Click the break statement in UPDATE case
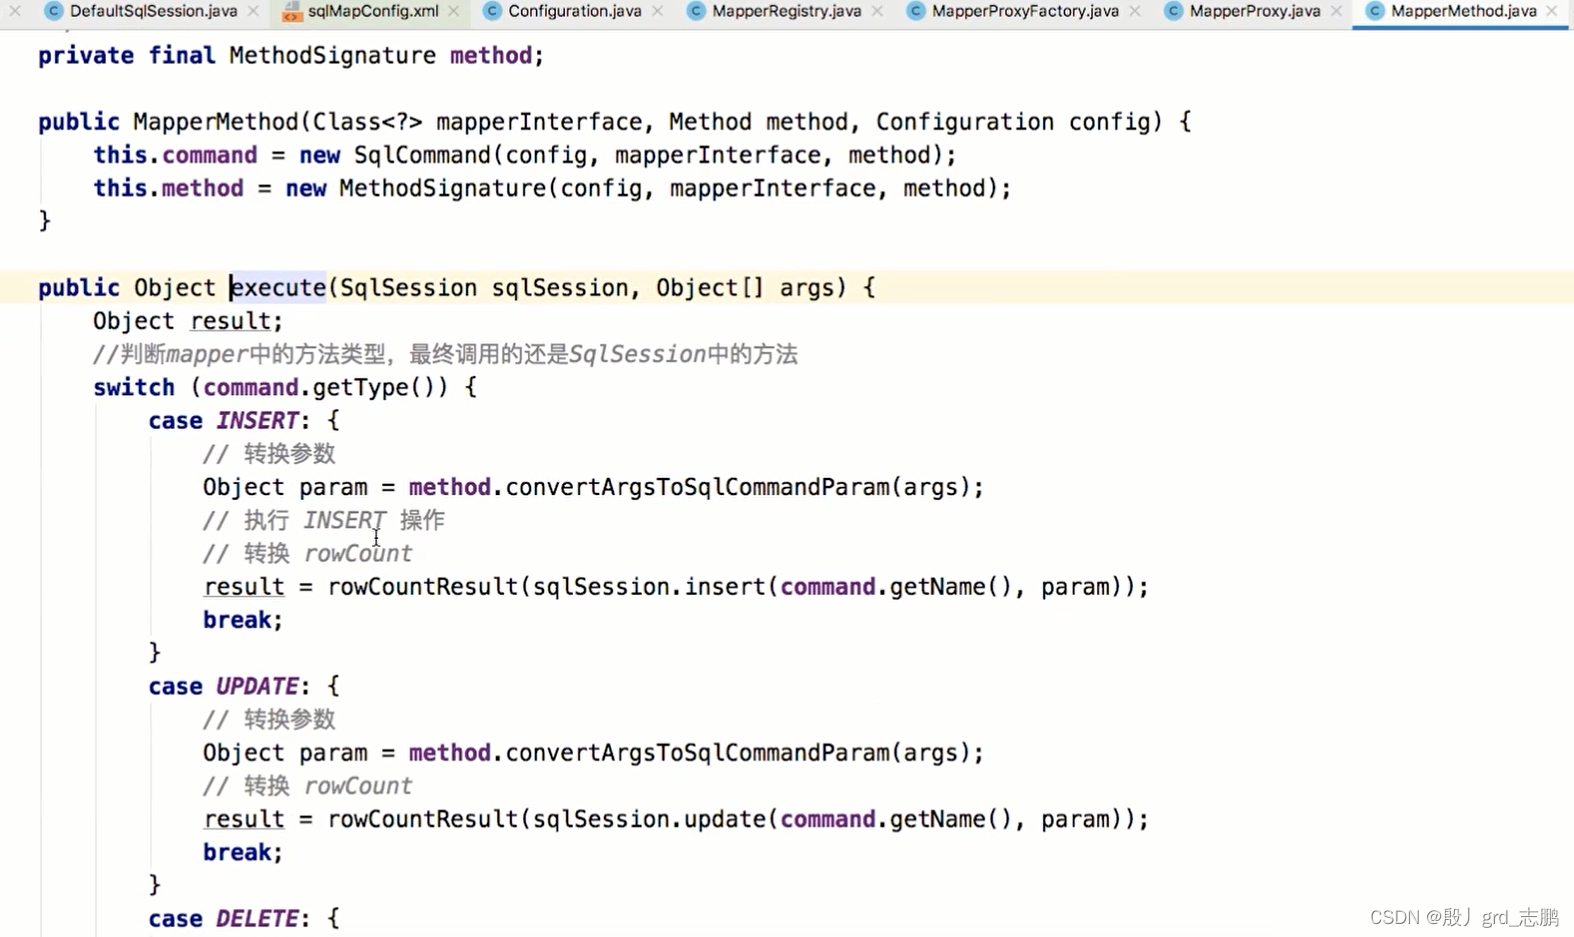This screenshot has height=937, width=1574. (243, 852)
